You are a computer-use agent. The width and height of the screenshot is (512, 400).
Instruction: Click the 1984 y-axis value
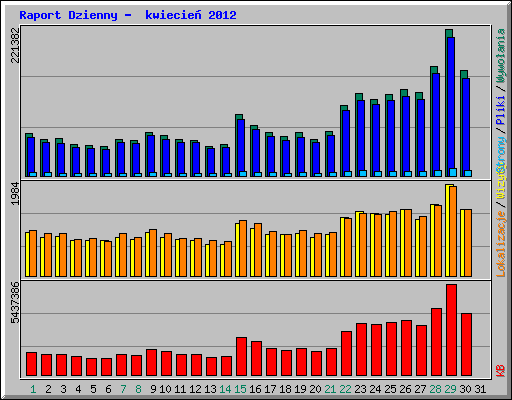pos(15,194)
